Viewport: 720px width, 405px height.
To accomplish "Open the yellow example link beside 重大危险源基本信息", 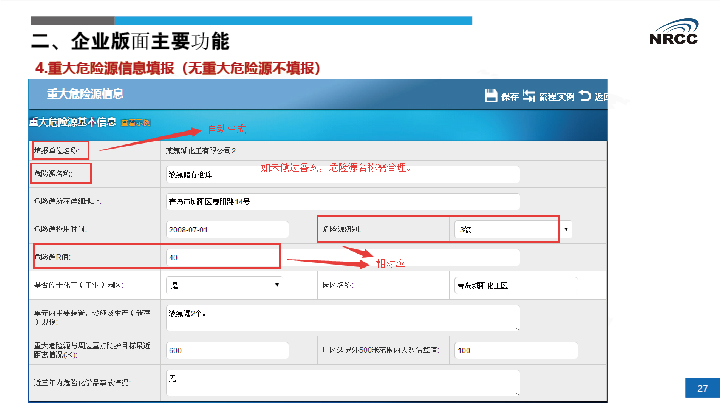I will click(136, 123).
